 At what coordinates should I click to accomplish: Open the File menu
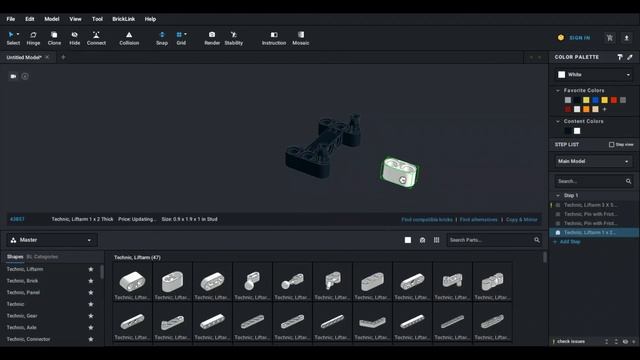11,19
